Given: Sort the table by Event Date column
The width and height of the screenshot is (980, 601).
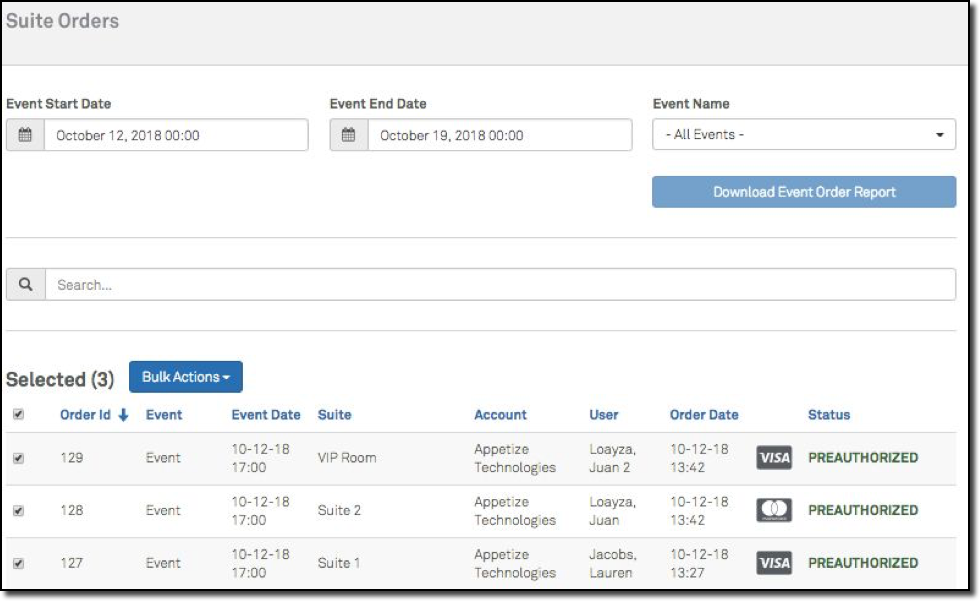Looking at the screenshot, I should coord(266,415).
